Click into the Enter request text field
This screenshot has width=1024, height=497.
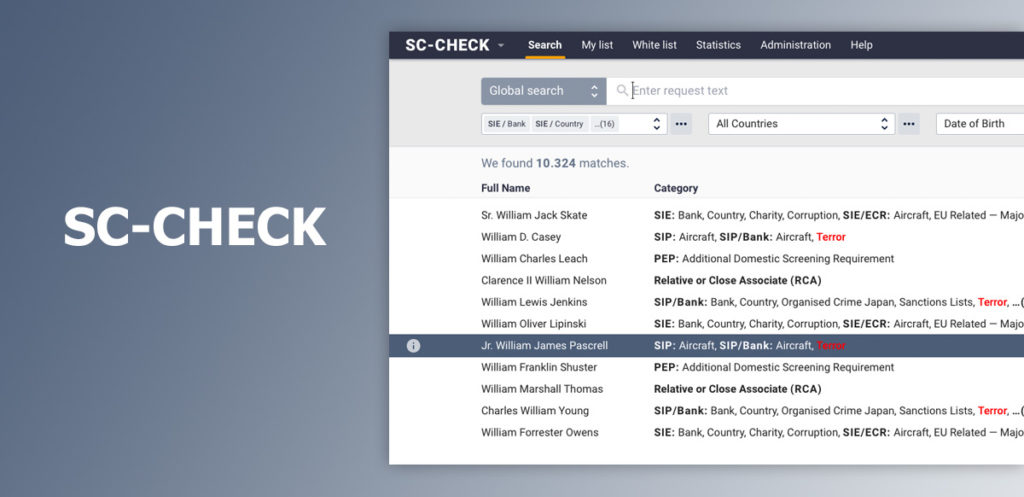800,91
